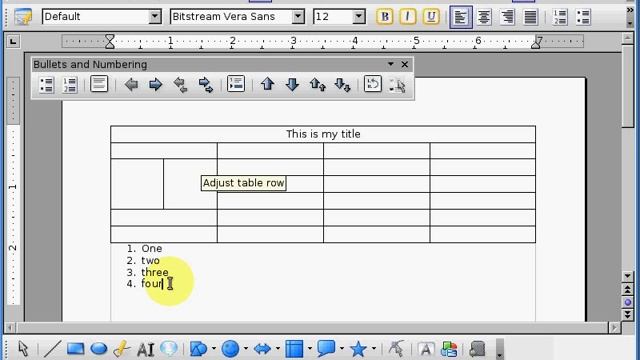The image size is (640, 360).
Task: Toggle bullets in Bullets and Numbering toolbar
Action: pyautogui.click(x=47, y=85)
